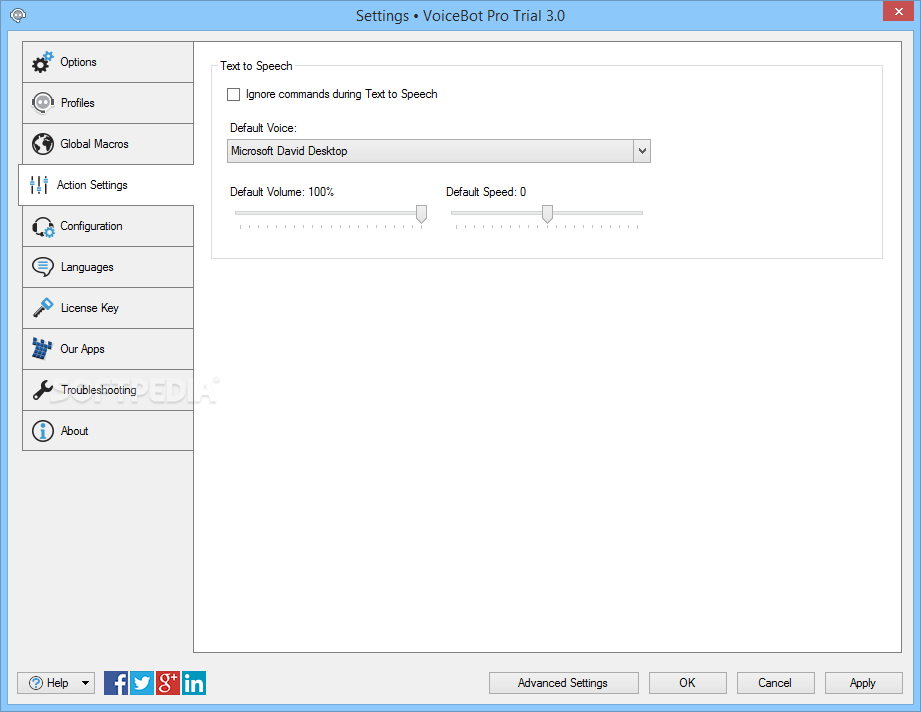This screenshot has height=712, width=921.
Task: Click the Troubleshooting wrench icon
Action: tap(43, 389)
